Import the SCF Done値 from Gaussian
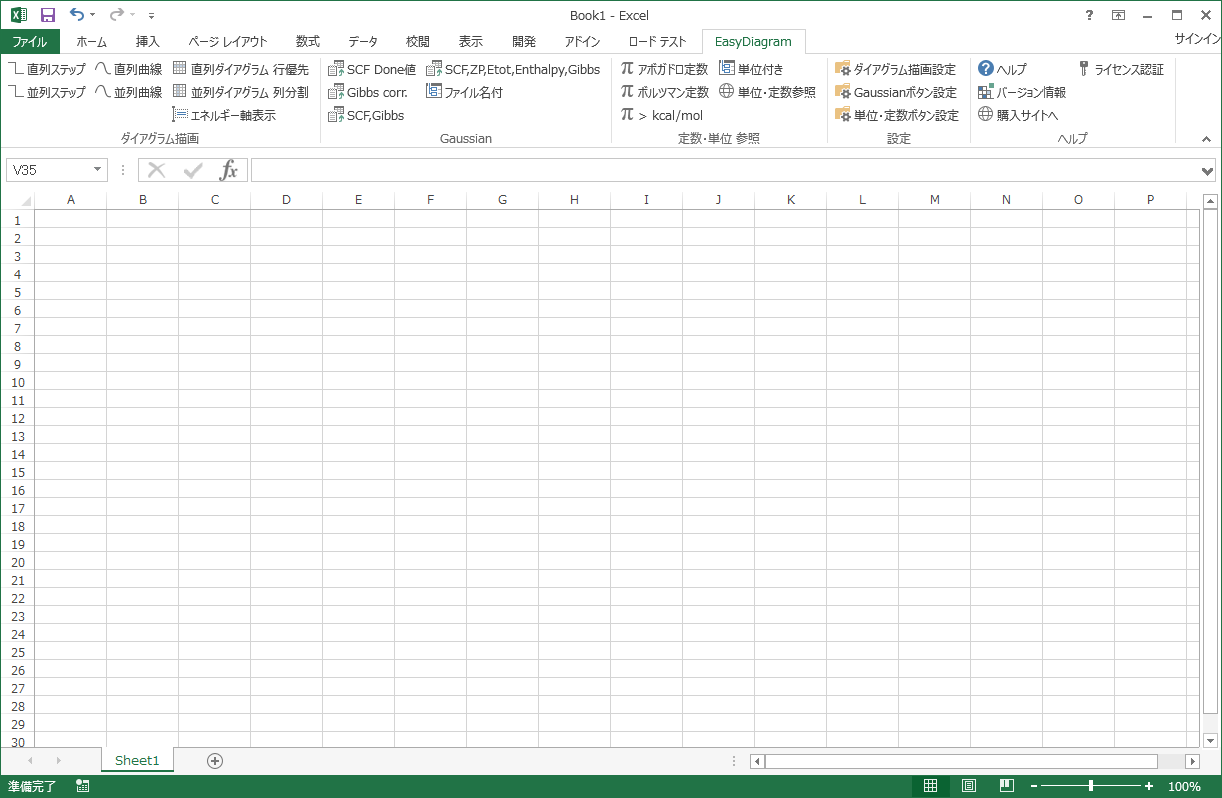Image resolution: width=1222 pixels, height=798 pixels. point(372,69)
